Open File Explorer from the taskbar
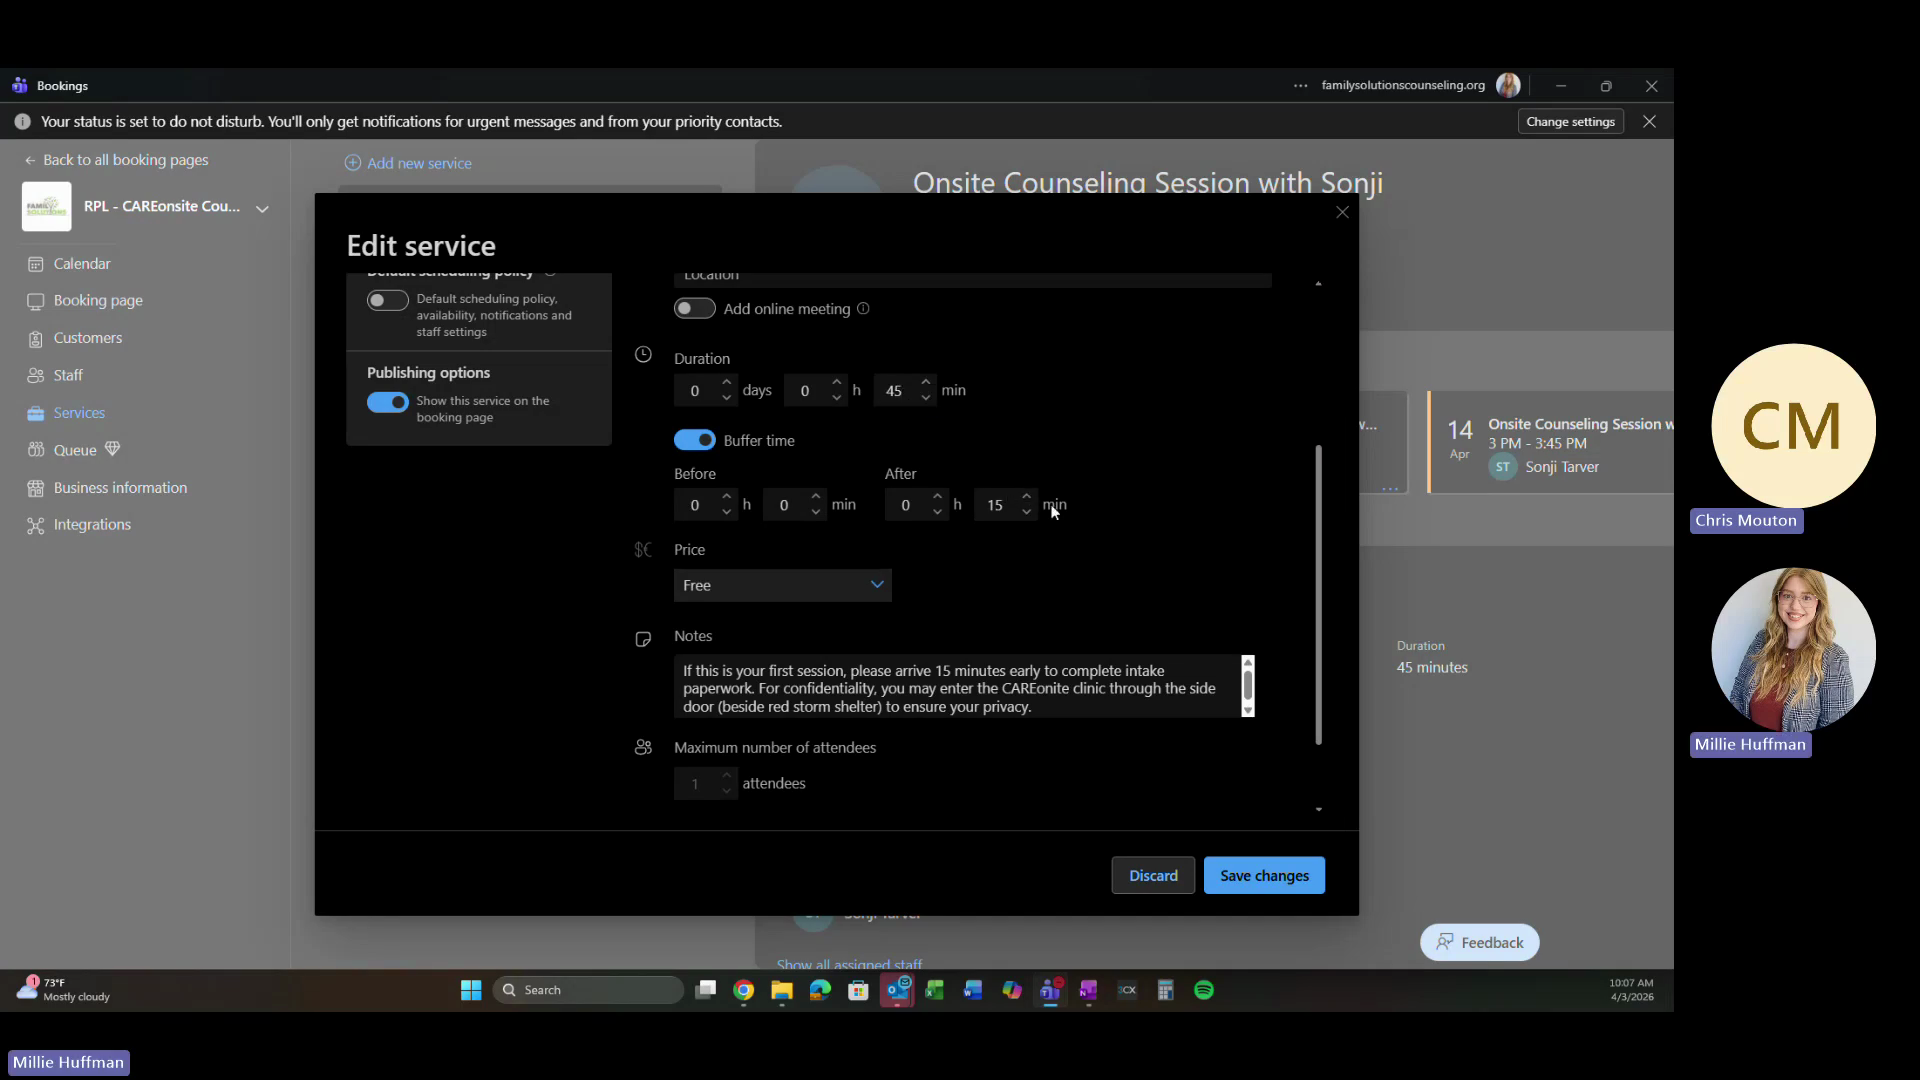The height and width of the screenshot is (1080, 1920). [782, 990]
